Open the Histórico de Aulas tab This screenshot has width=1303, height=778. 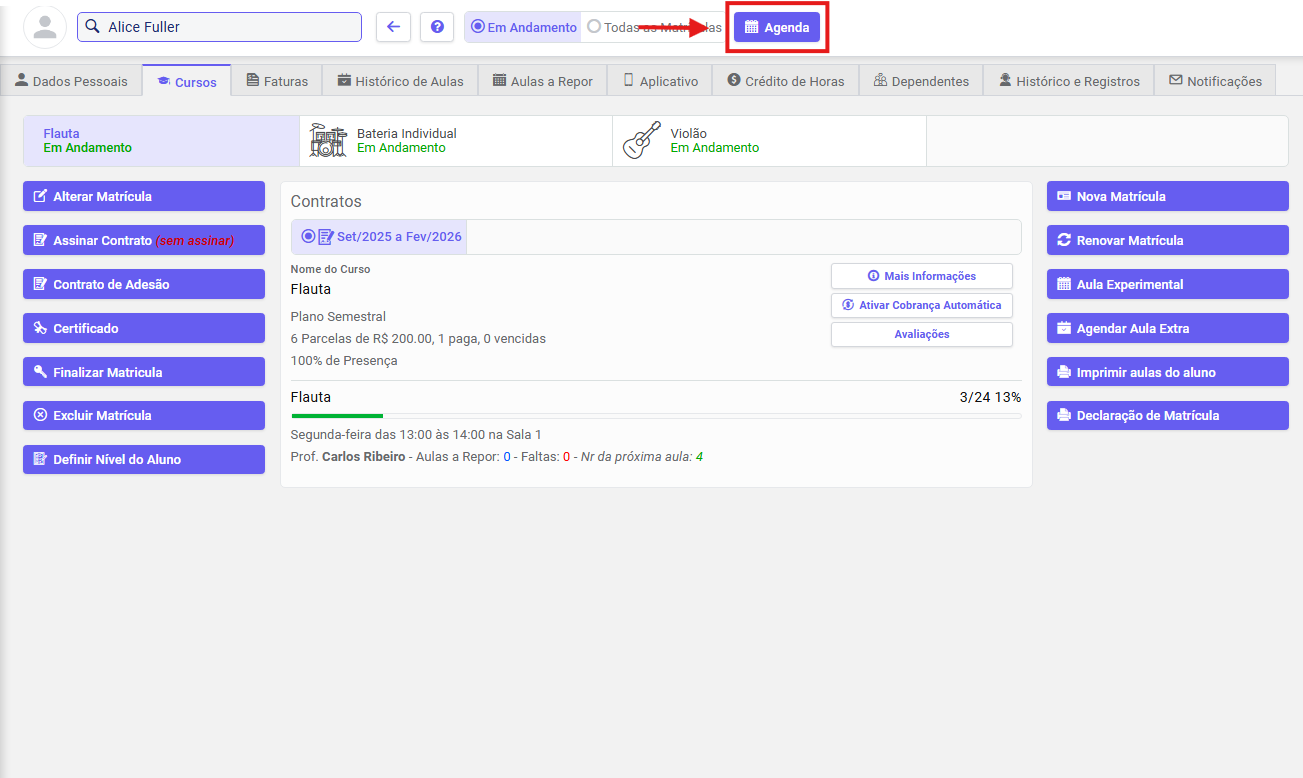click(400, 81)
